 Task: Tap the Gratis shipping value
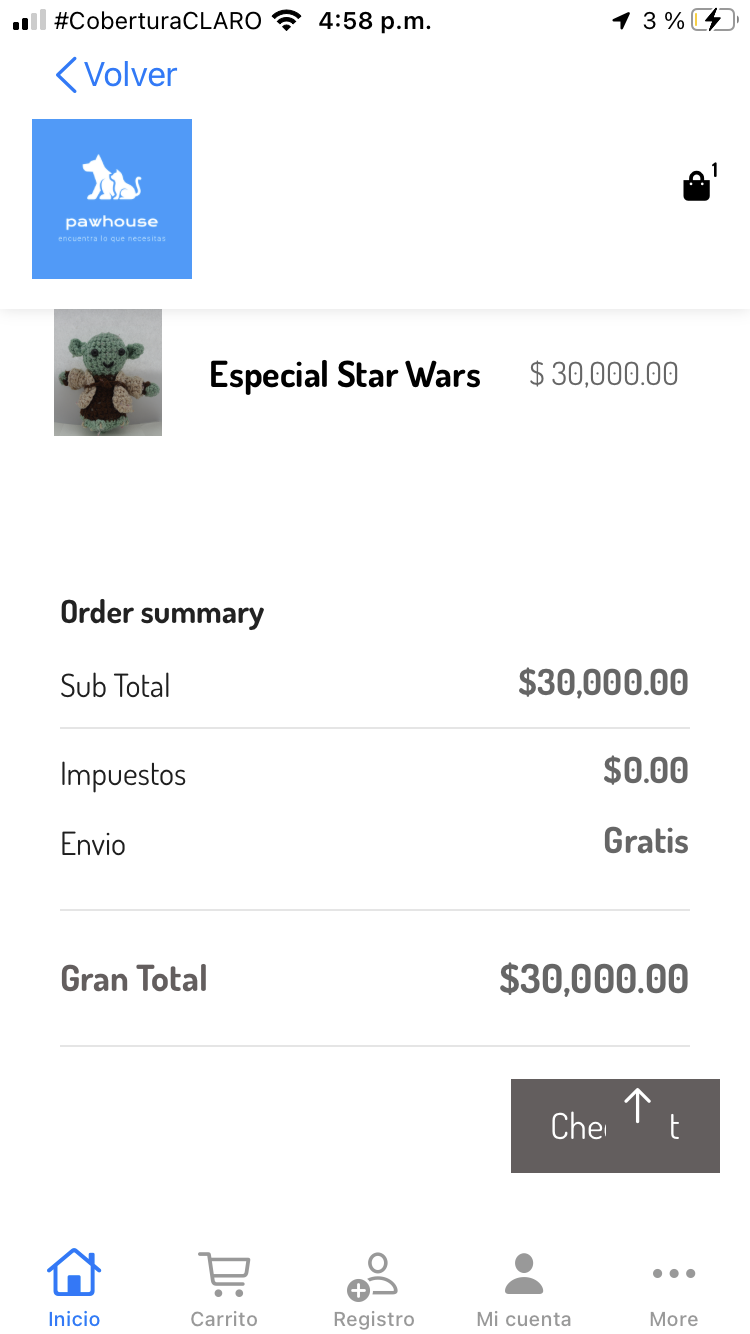coord(646,841)
